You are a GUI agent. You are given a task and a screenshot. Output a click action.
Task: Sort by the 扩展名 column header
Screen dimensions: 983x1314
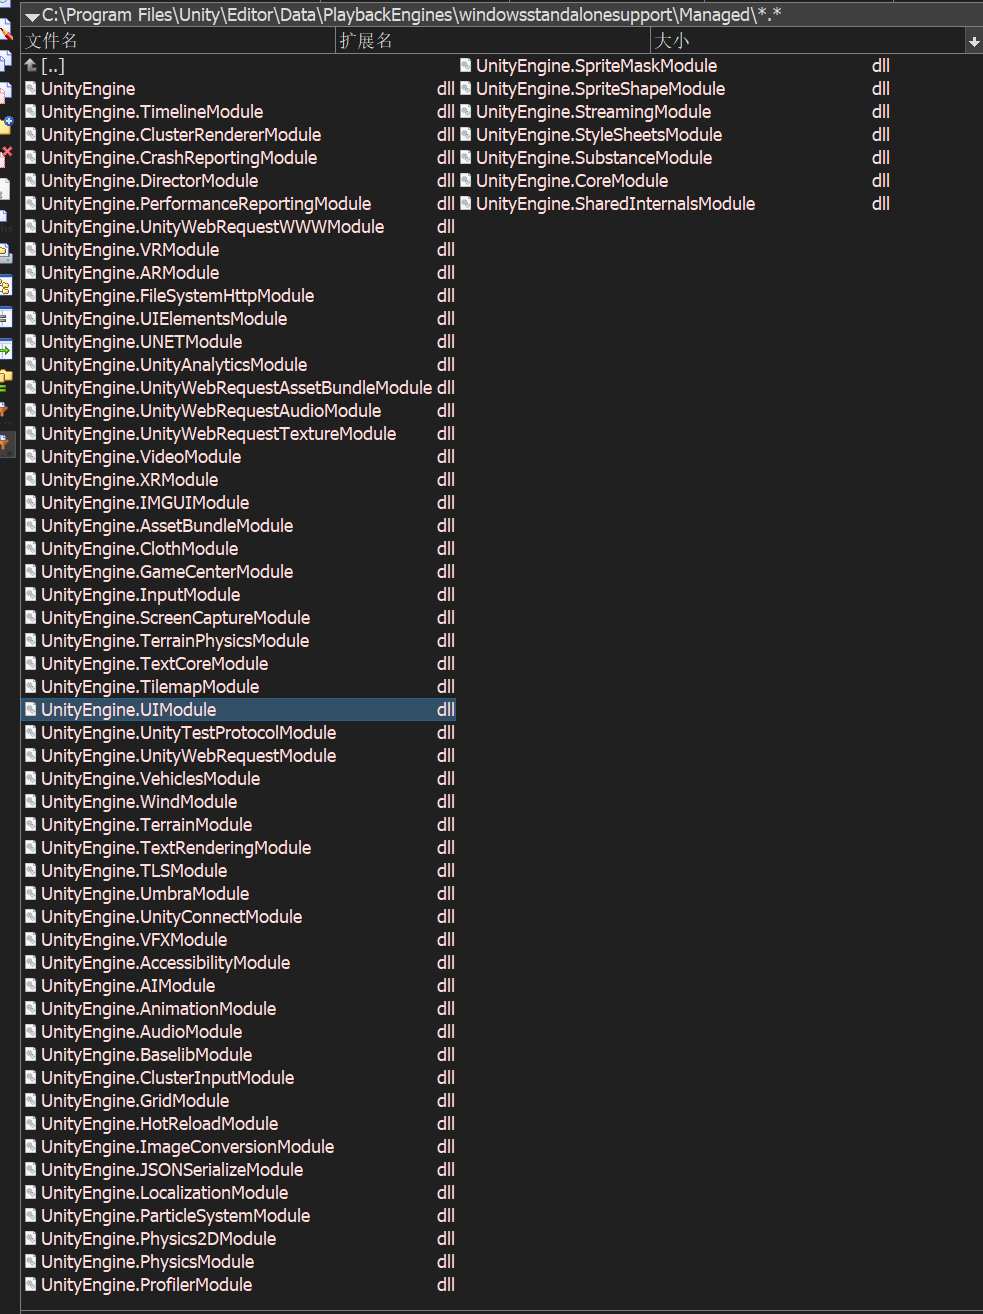point(493,41)
